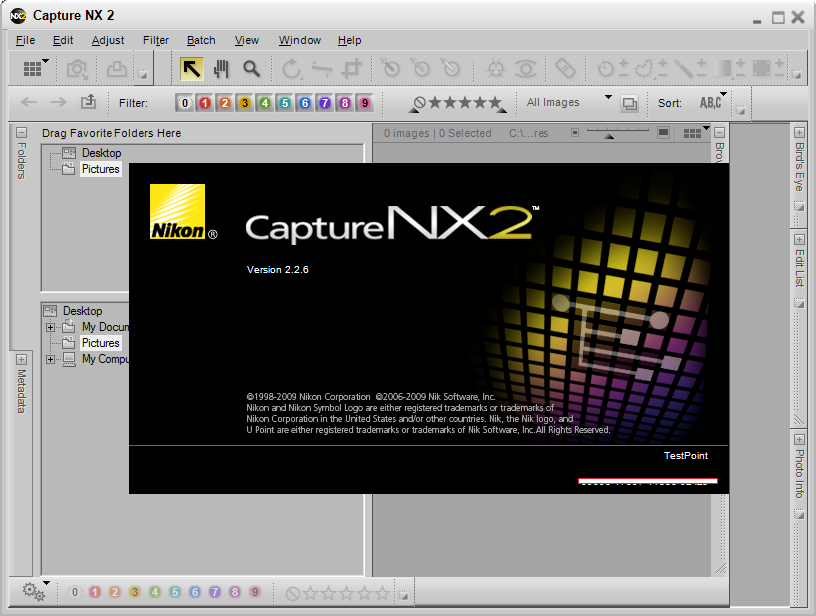Viewport: 816px width, 616px height.
Task: Select the Lasso selection tool
Action: 644,69
